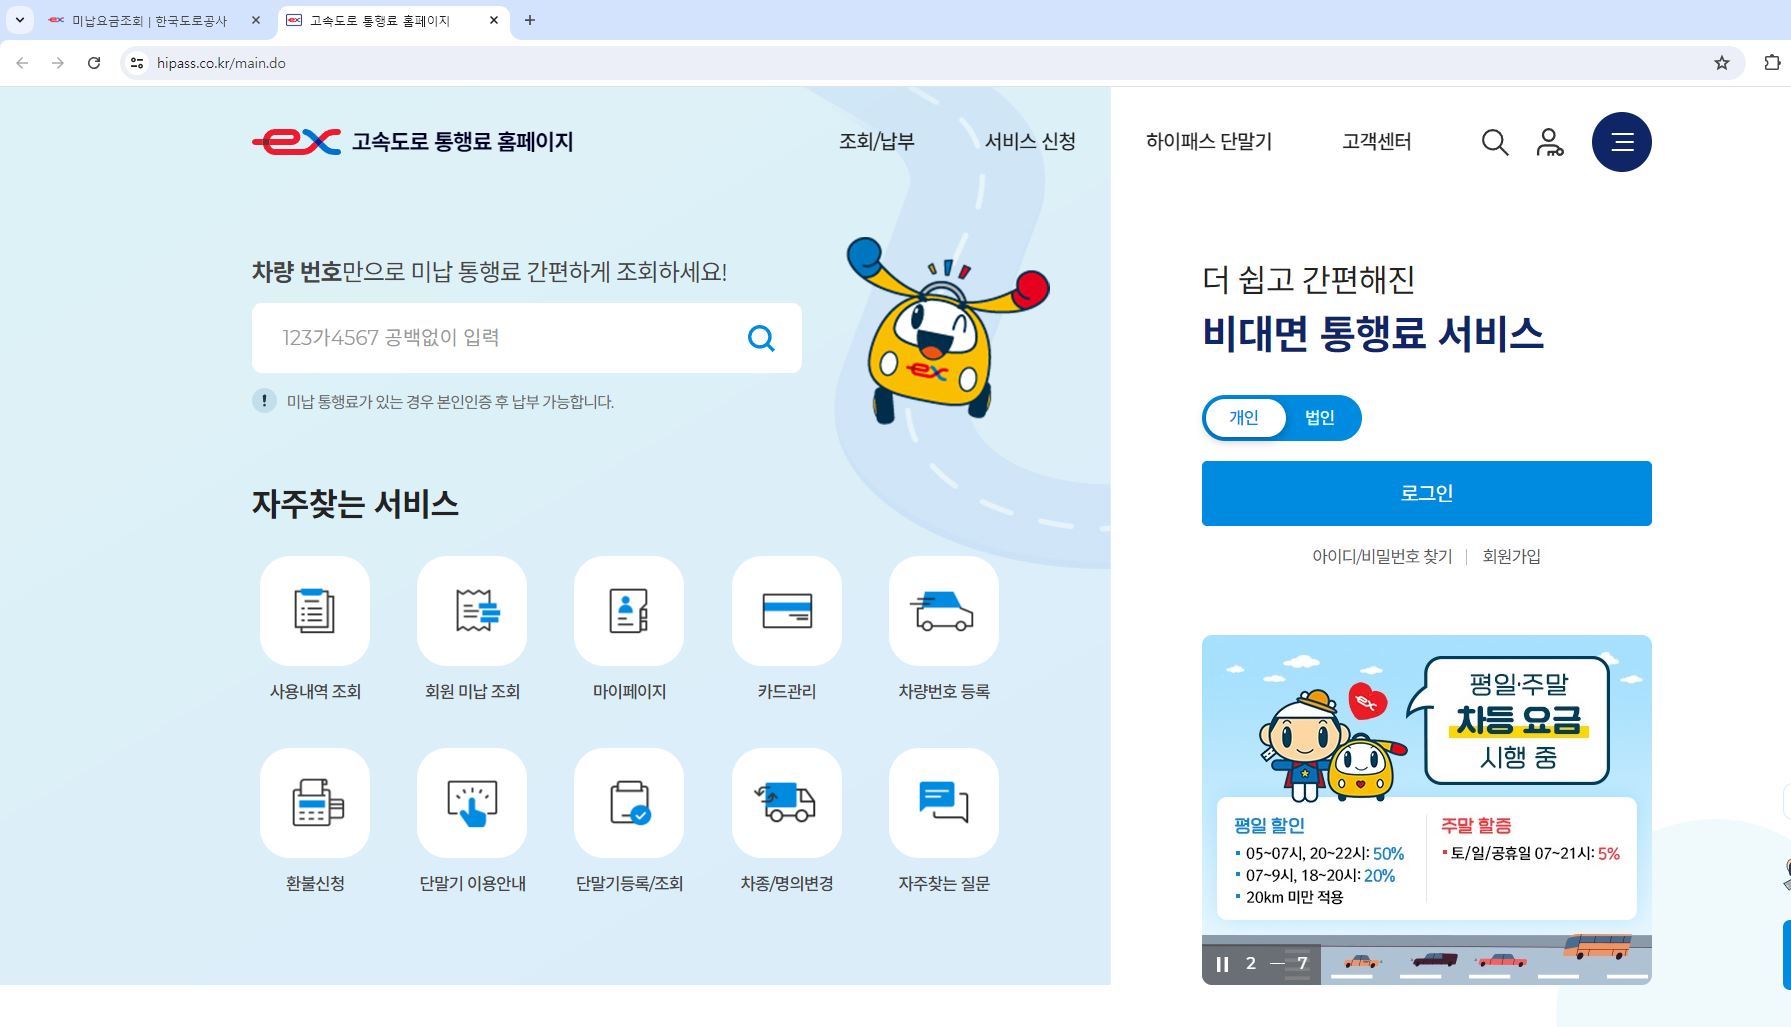
Task: Open the 서비스 신청 menu
Action: [x=1030, y=142]
